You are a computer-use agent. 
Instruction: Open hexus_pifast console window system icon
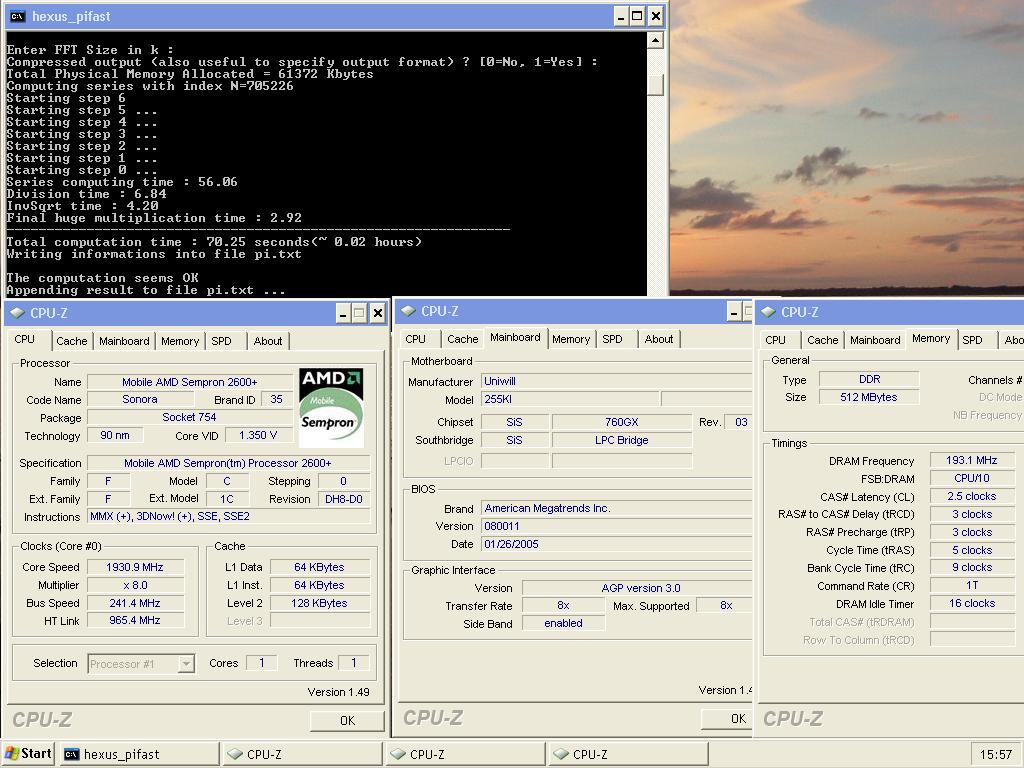[18, 16]
